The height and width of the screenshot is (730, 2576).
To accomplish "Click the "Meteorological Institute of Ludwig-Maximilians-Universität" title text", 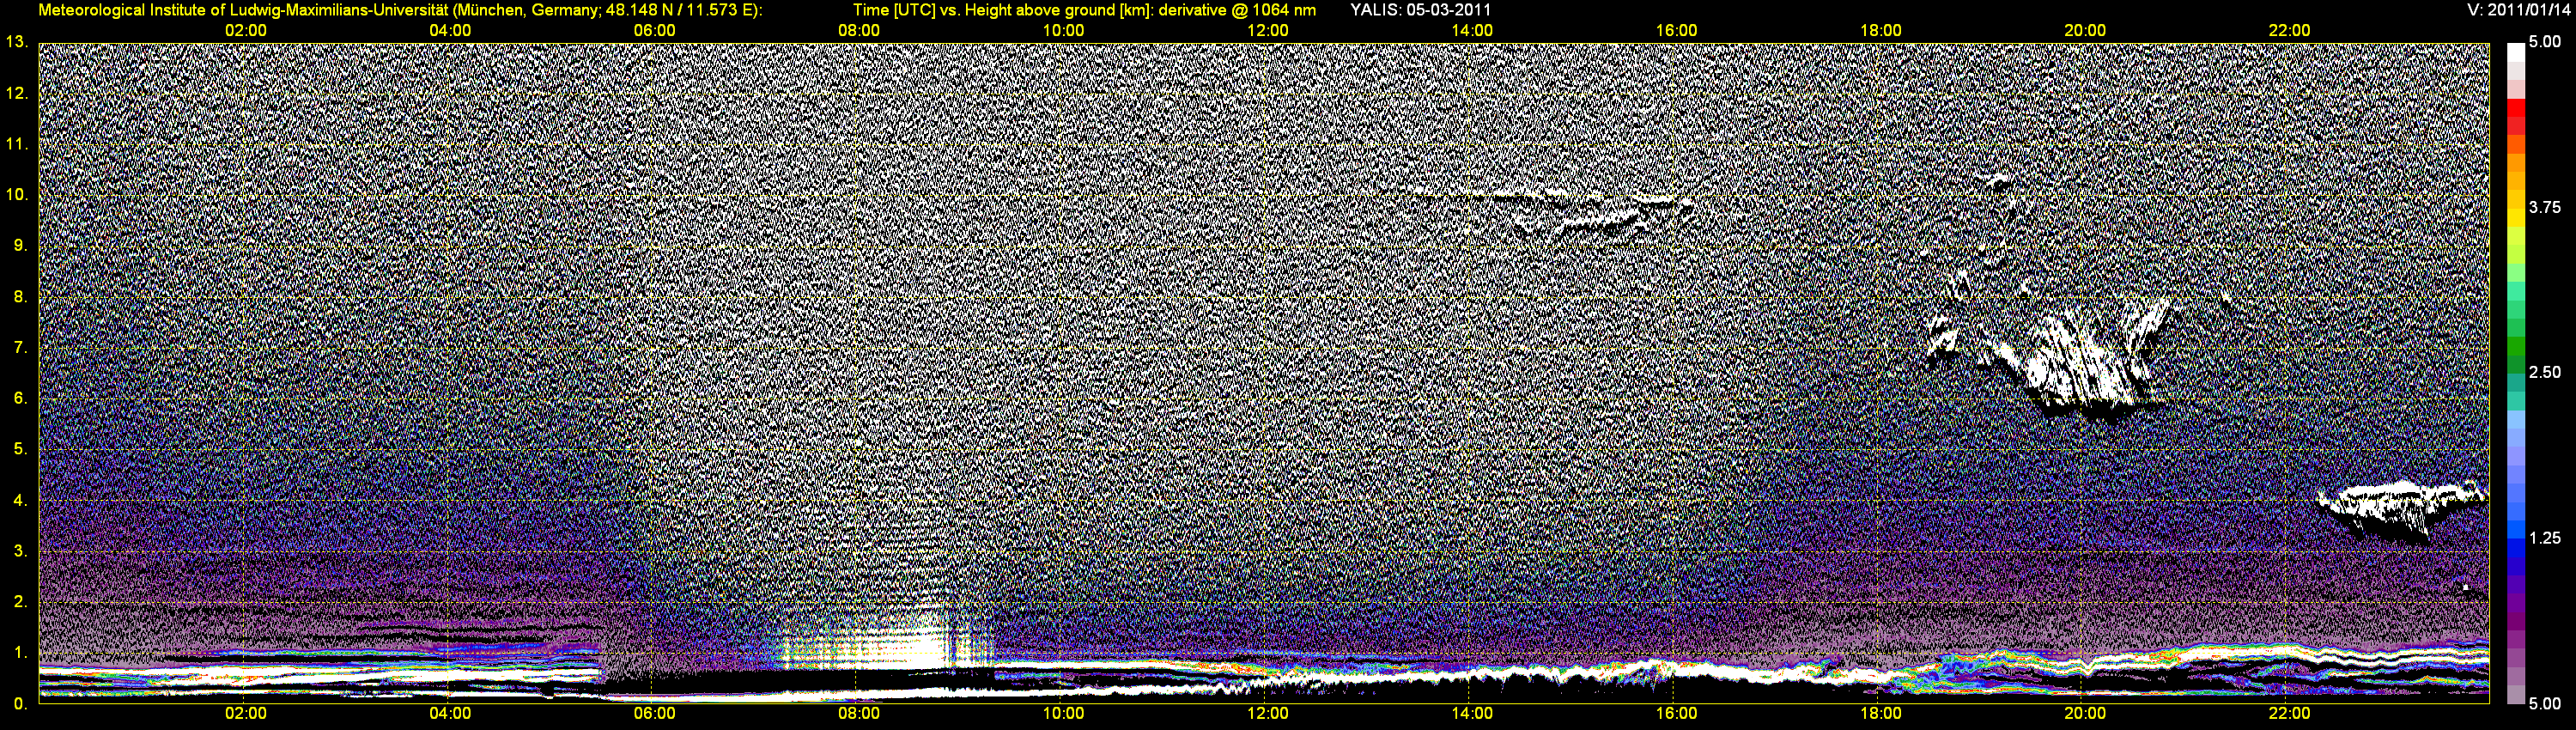I will (x=244, y=10).
